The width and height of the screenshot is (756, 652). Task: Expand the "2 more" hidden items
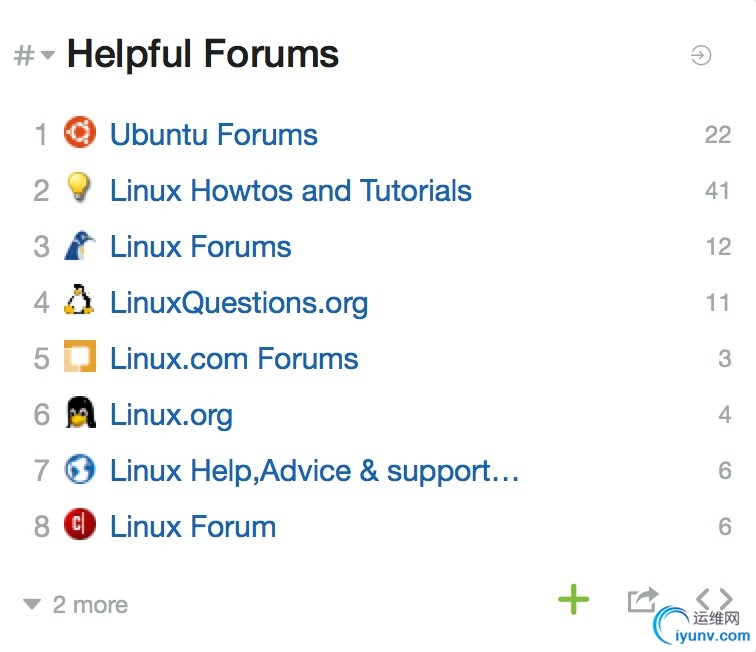76,604
